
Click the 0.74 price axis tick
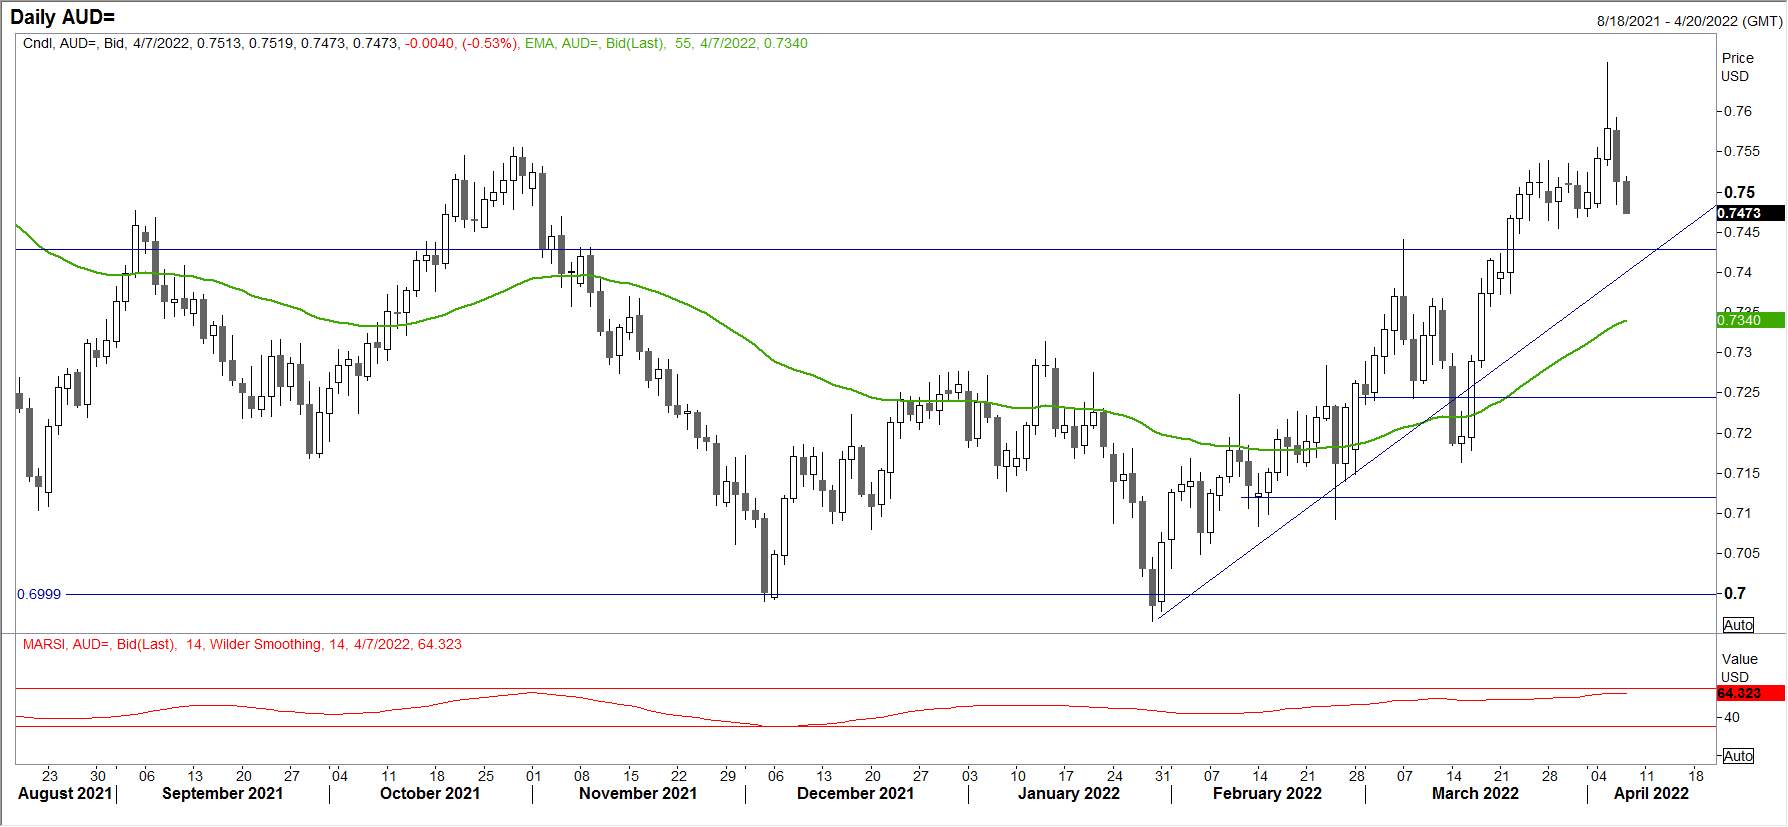[1738, 272]
